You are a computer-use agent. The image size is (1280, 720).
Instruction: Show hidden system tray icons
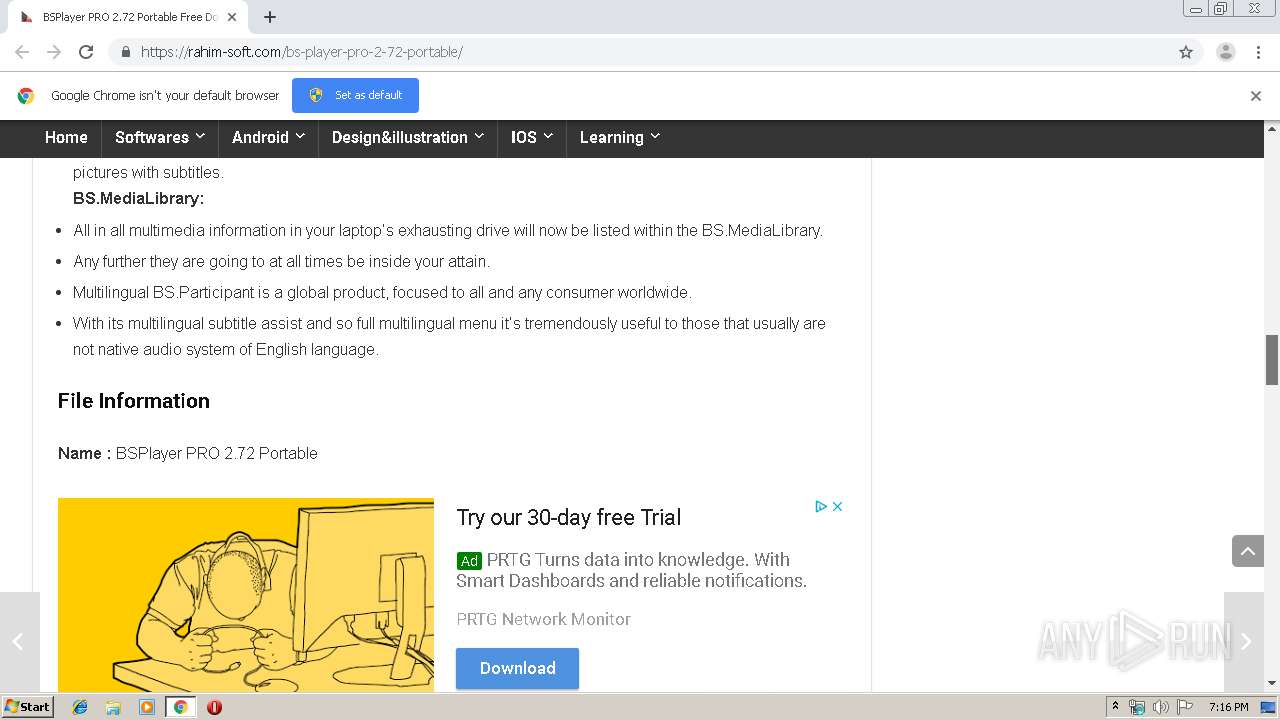coord(1115,707)
